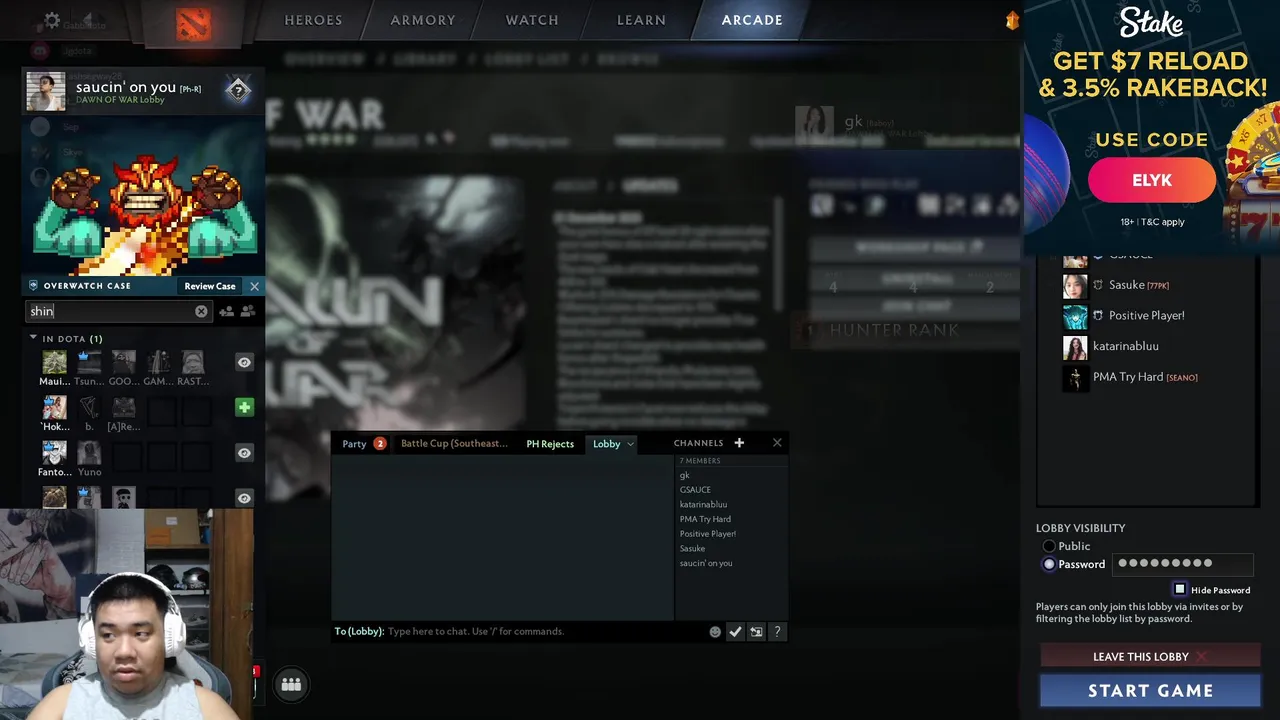The image size is (1280, 720).
Task: Open the katarinabluu lobby avatar
Action: pyautogui.click(x=1075, y=348)
